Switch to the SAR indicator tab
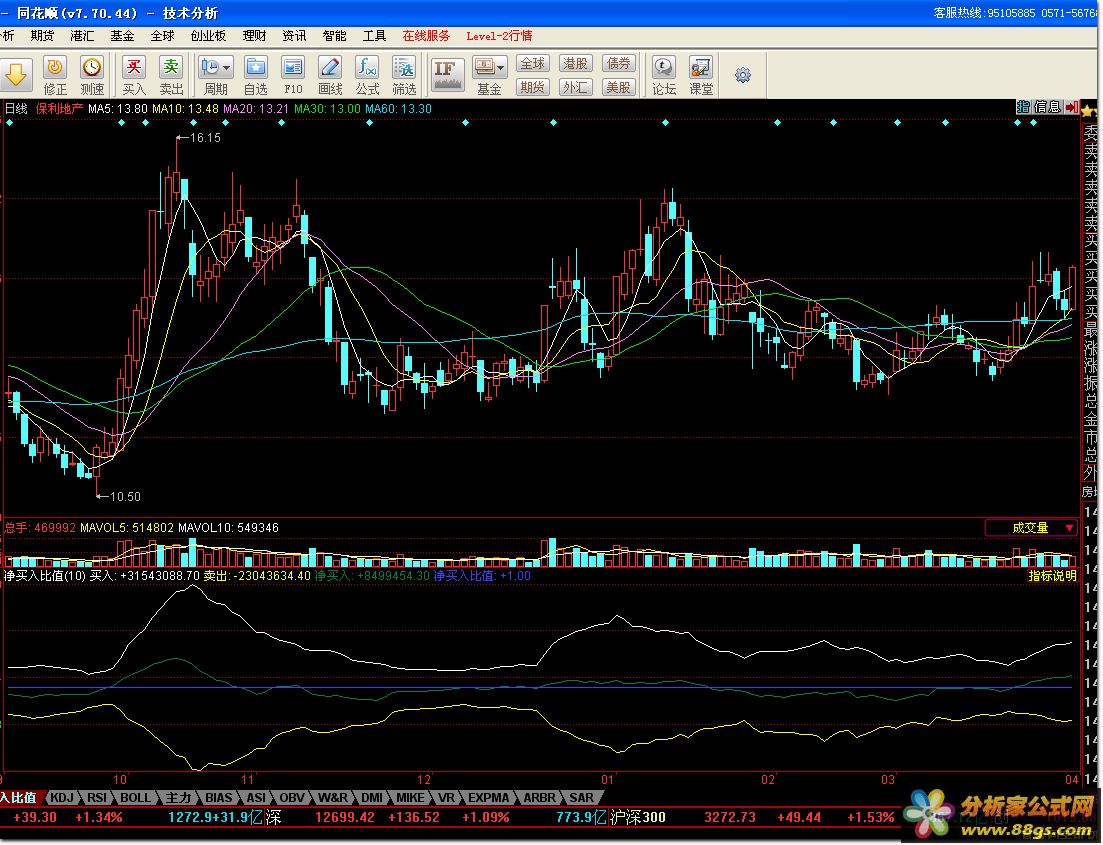Screen dimensions: 1103x845 tap(581, 798)
